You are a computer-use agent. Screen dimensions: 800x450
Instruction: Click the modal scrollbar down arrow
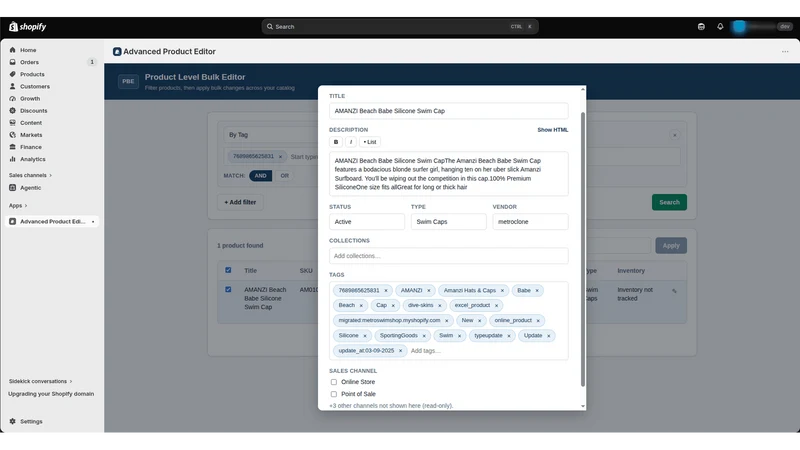(583, 407)
